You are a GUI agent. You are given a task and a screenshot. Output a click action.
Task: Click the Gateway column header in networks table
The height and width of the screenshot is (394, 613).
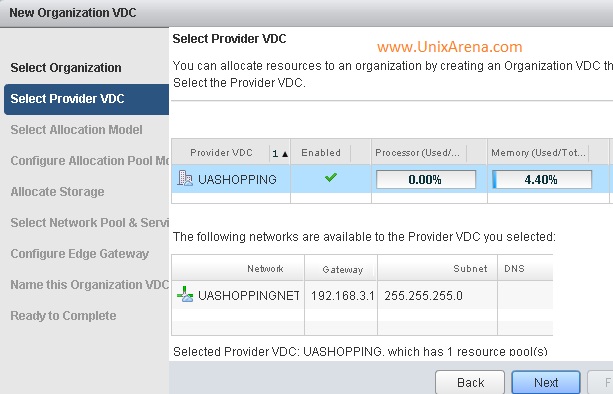point(342,269)
